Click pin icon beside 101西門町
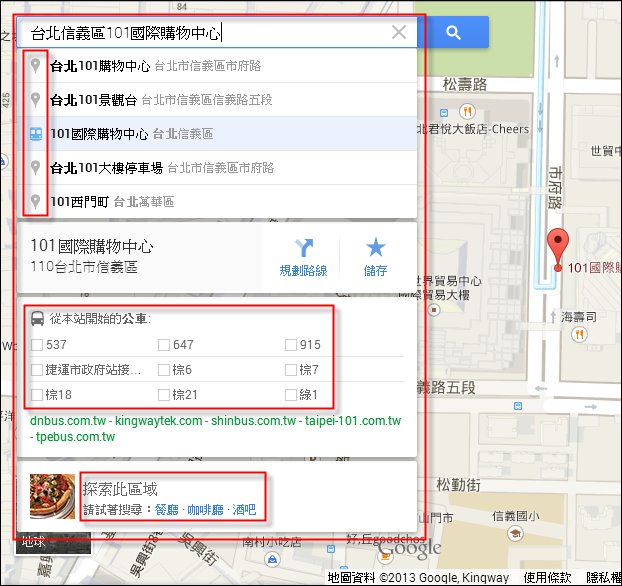 tap(36, 202)
